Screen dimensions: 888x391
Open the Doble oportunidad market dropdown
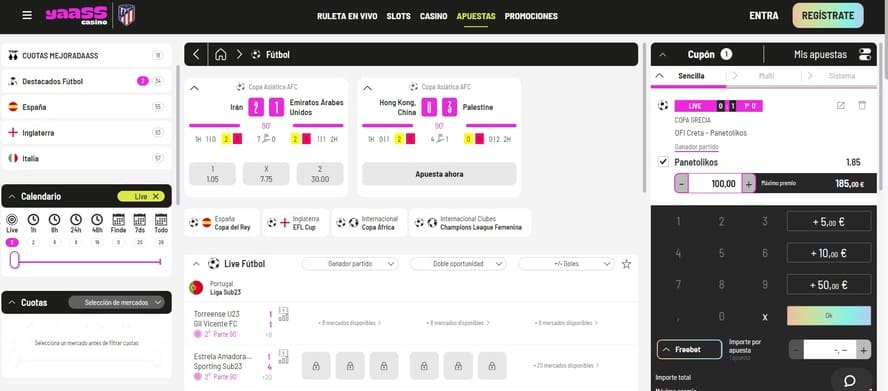click(458, 264)
